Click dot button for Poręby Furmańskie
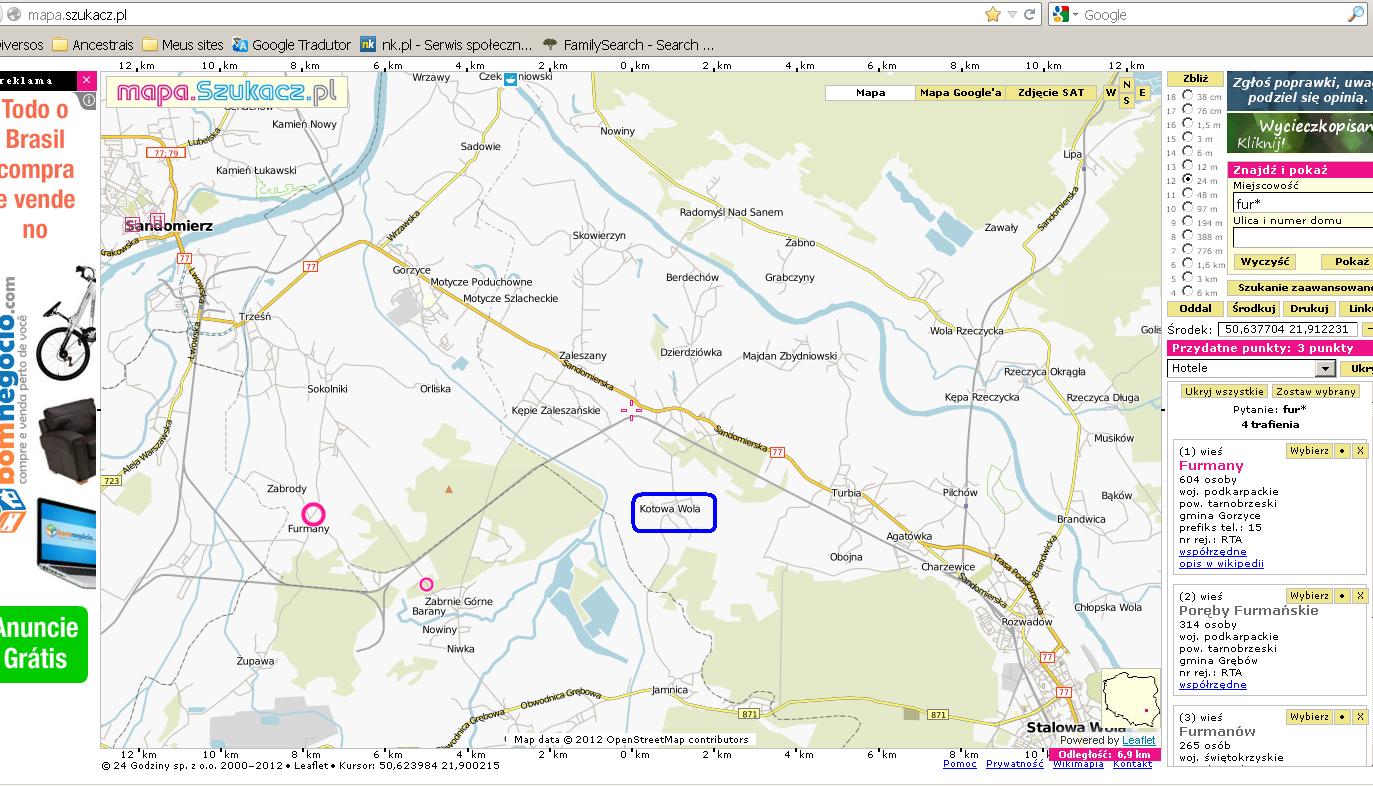Image resolution: width=1373 pixels, height=786 pixels. click(x=1343, y=596)
